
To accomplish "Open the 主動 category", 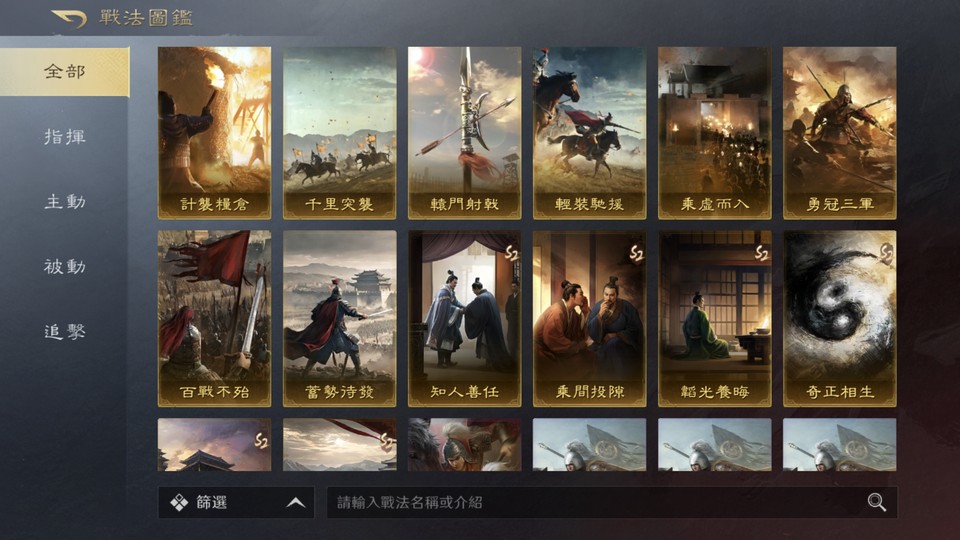I will [64, 201].
